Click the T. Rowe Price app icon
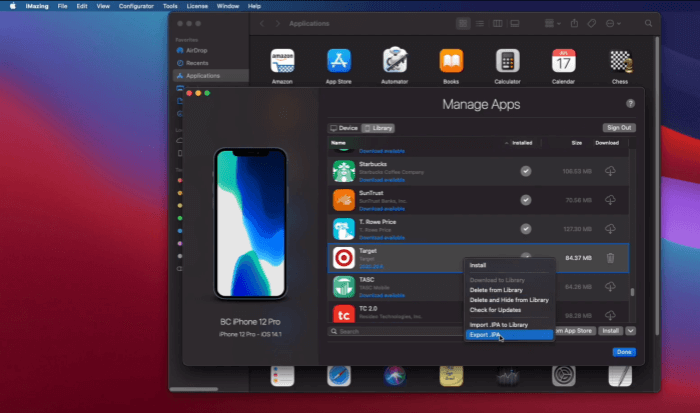This screenshot has width=700, height=413. 344,229
